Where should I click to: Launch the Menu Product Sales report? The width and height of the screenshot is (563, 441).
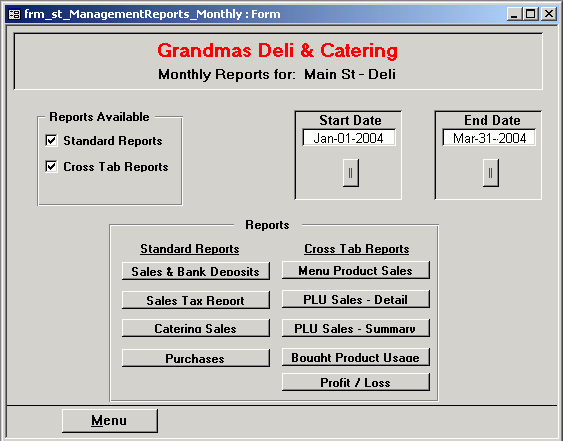pos(356,270)
